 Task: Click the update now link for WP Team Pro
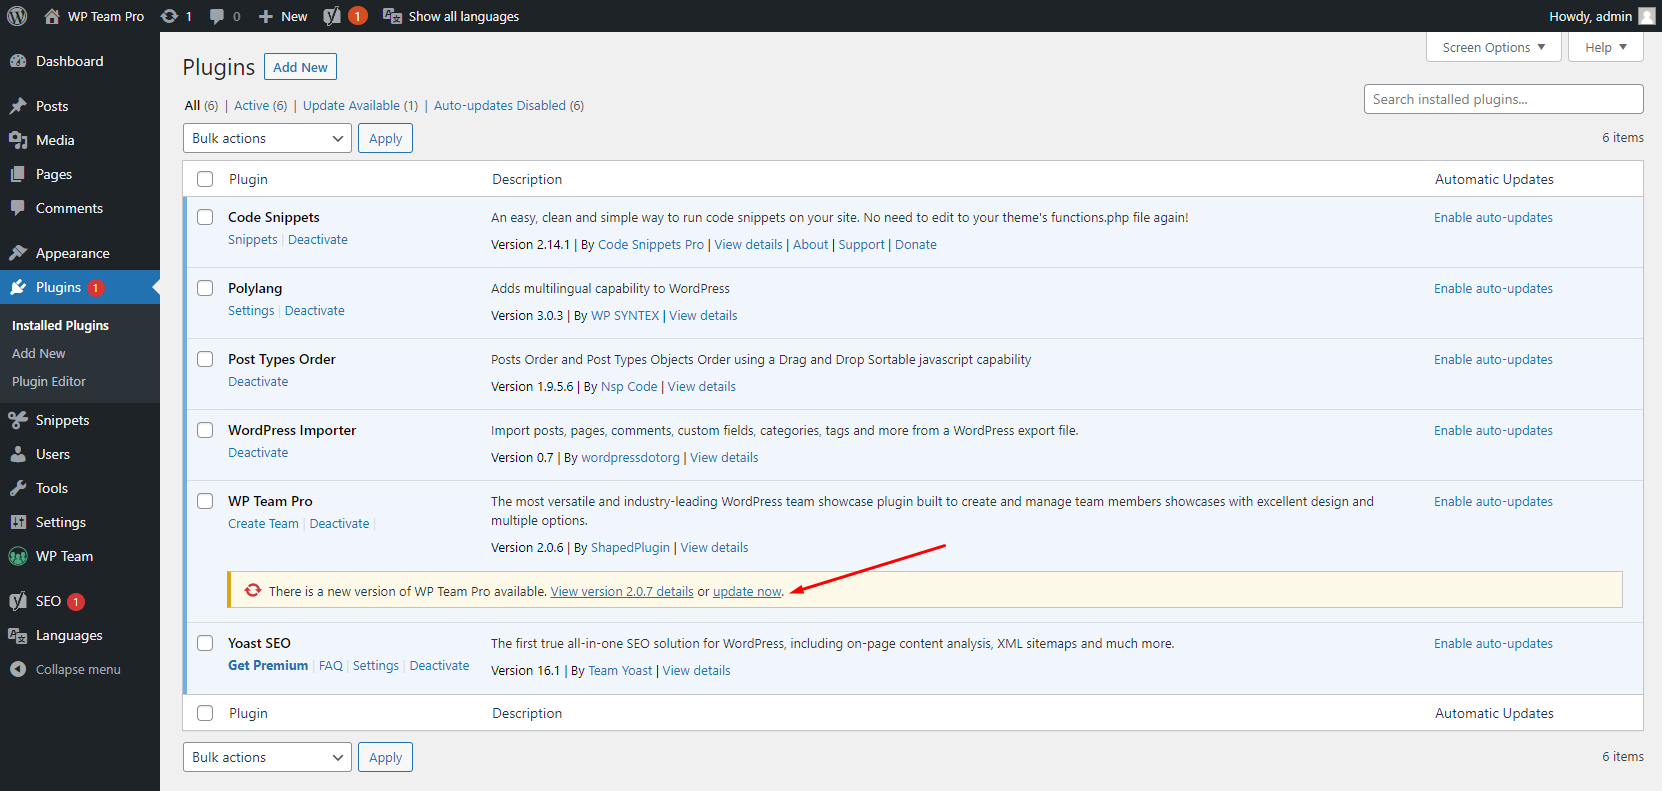[x=747, y=591]
